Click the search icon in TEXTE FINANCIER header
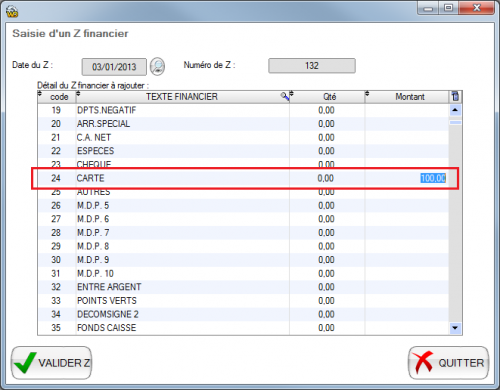Screen dimensions: 500x390 point(284,96)
